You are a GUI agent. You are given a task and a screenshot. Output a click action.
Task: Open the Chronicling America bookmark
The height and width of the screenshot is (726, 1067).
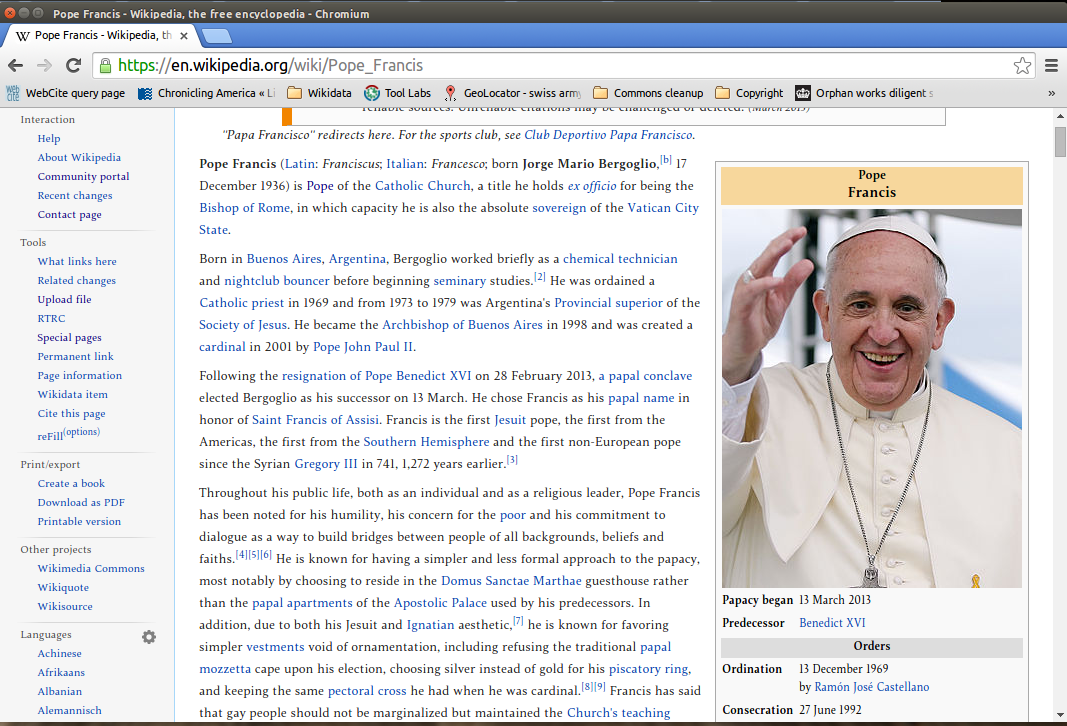point(207,93)
